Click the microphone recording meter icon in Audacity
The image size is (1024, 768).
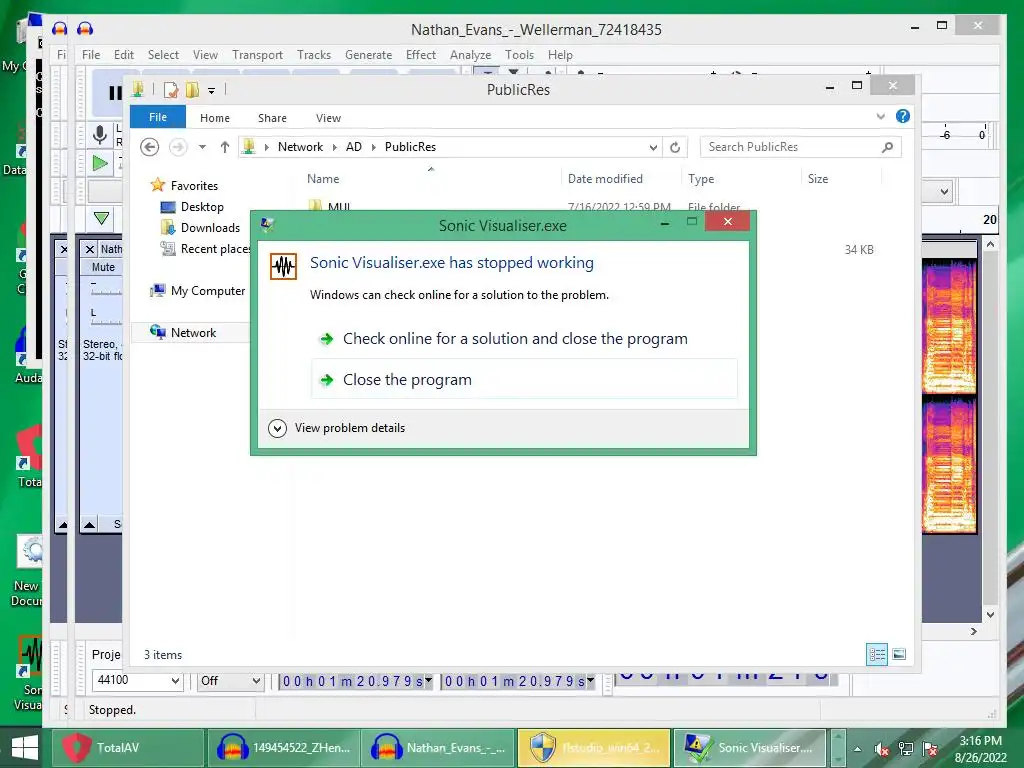coord(99,135)
